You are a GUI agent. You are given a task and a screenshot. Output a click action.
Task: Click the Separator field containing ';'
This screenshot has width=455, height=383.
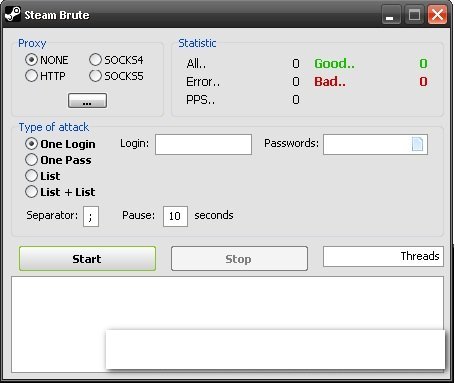click(x=91, y=216)
